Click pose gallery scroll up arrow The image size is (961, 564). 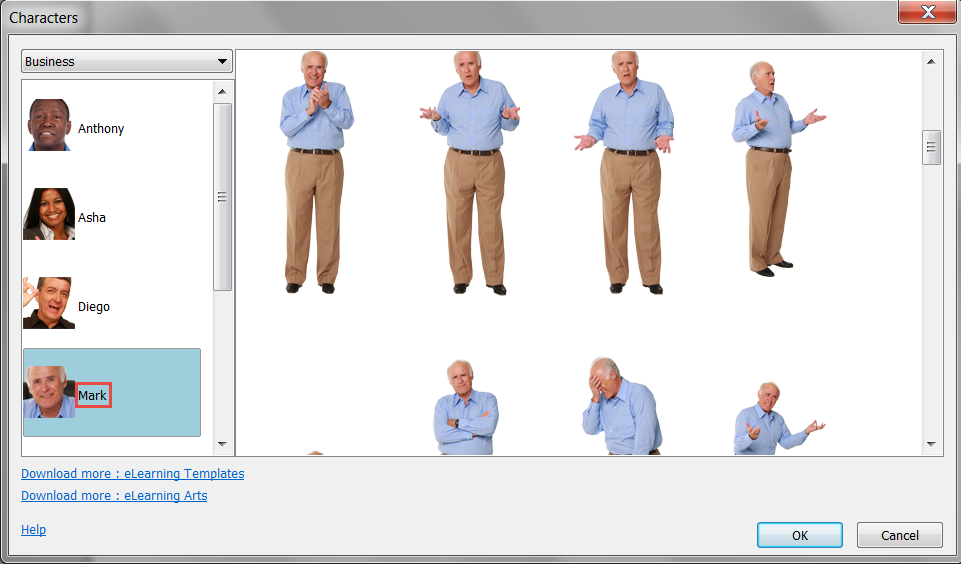(932, 61)
